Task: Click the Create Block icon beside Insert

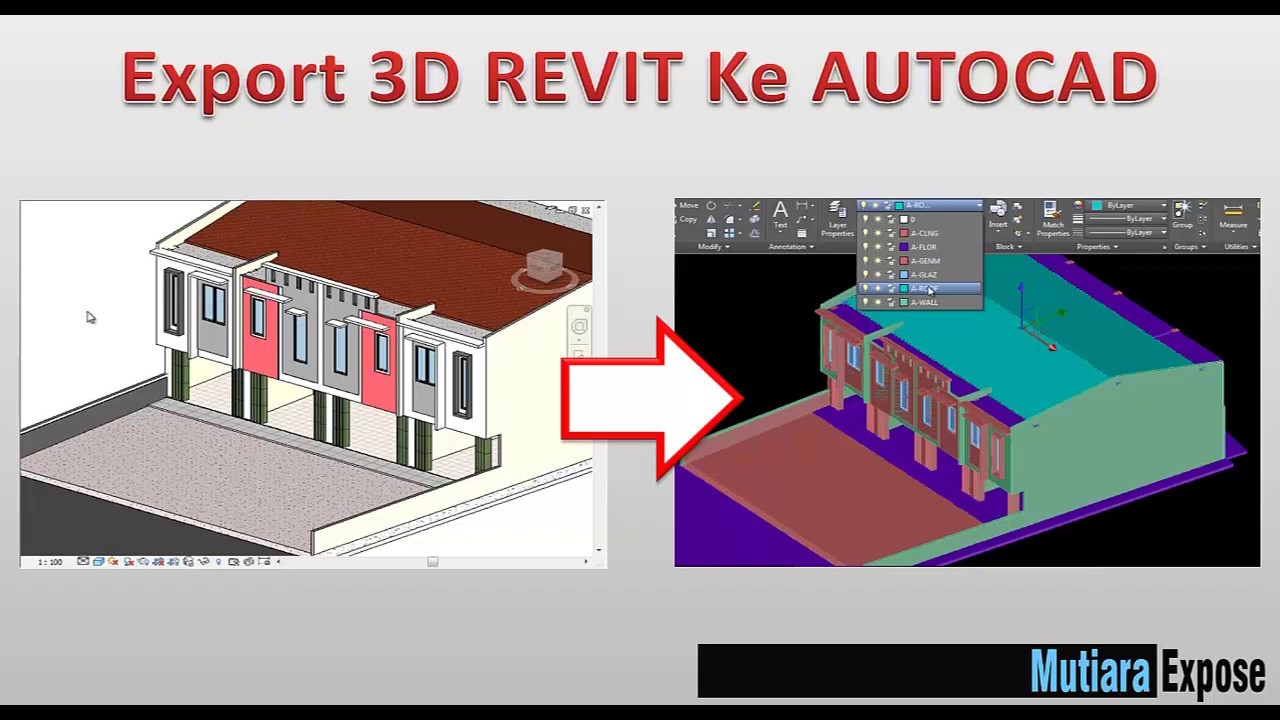Action: 1017,206
